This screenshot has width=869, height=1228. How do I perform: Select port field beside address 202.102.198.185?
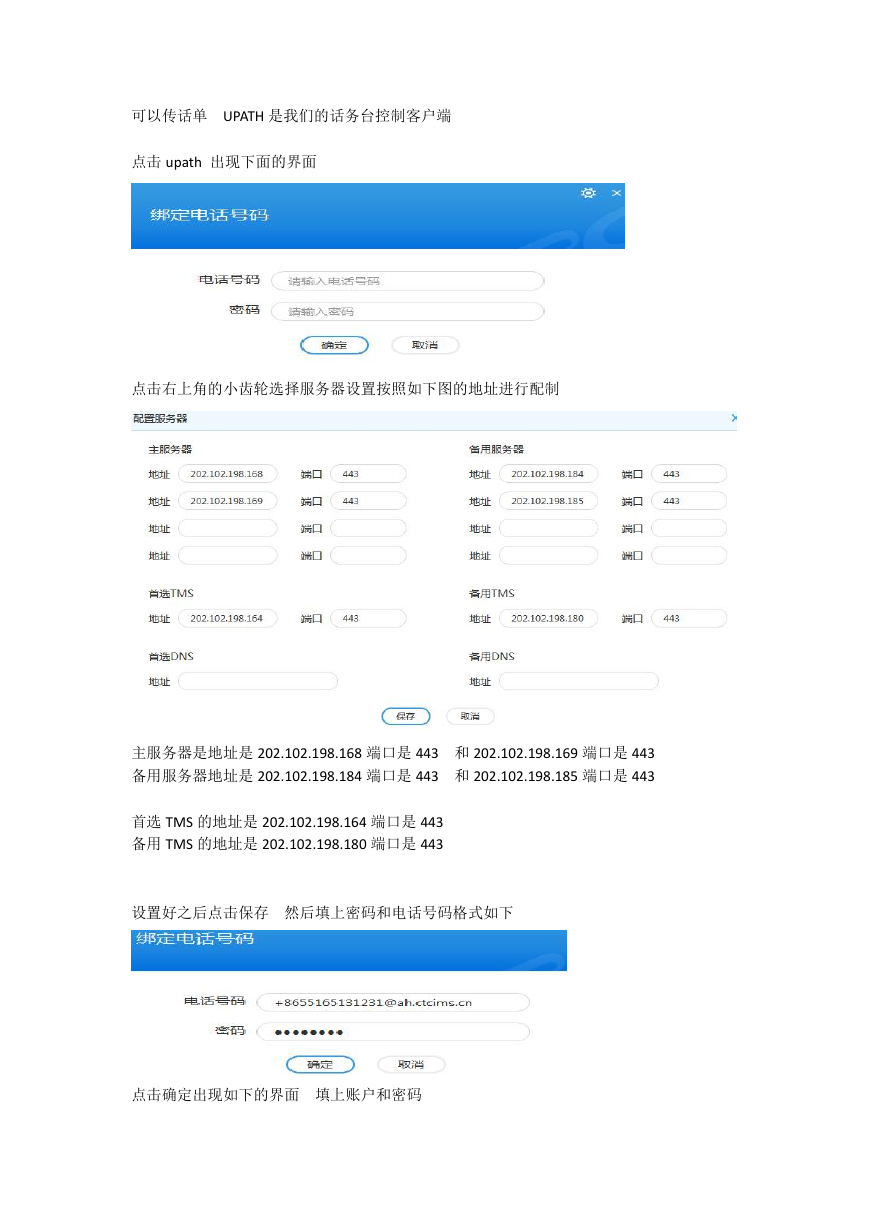tap(689, 501)
